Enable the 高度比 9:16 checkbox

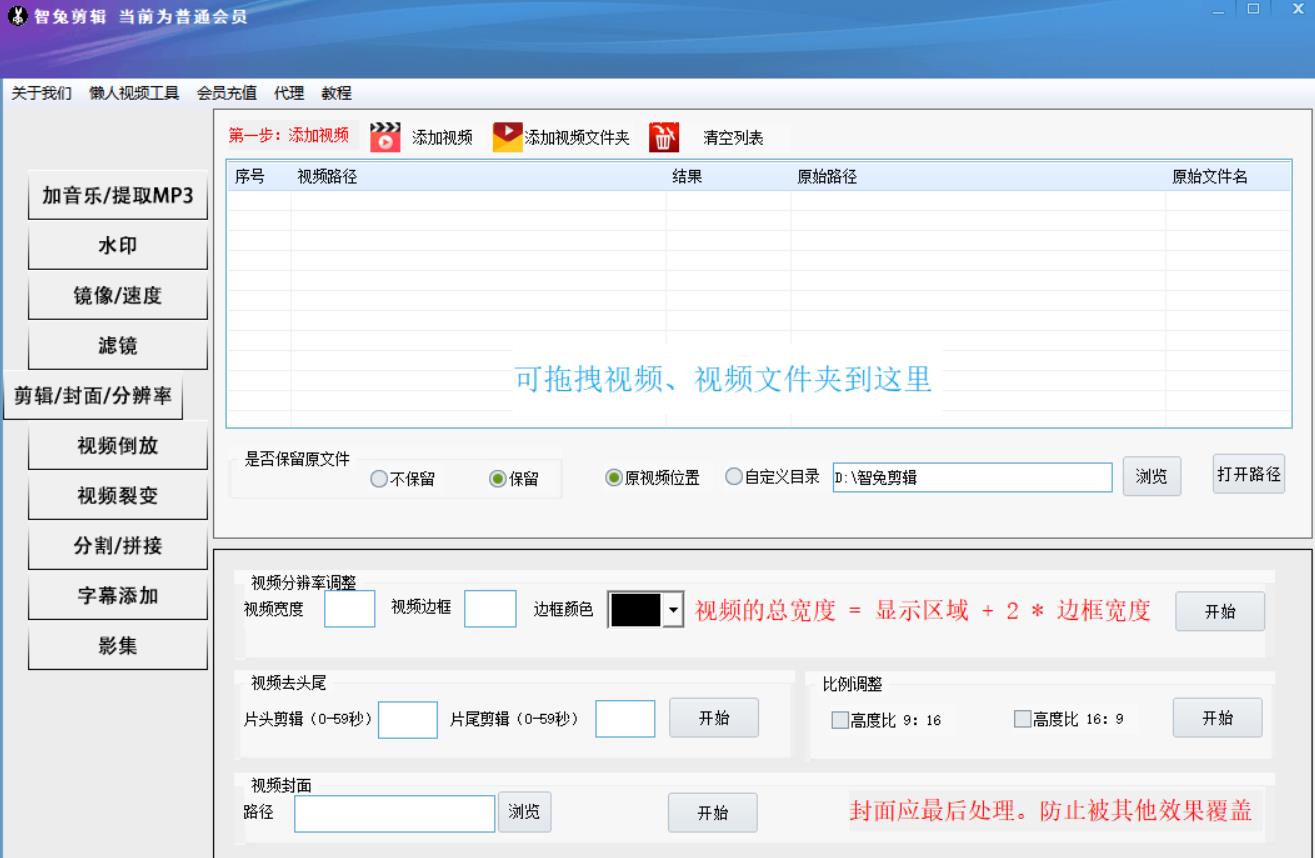coord(840,720)
